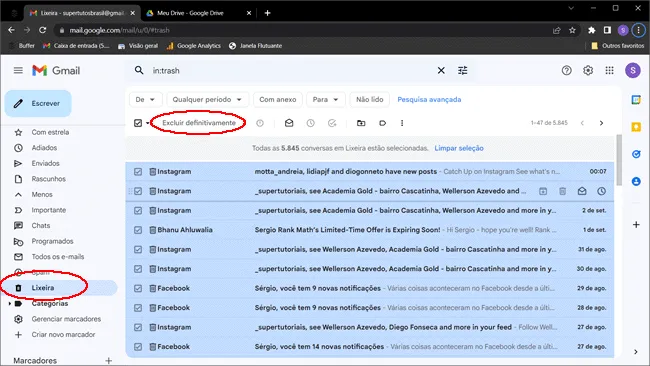Bookmark this page star icon
650x366 pixels.
pos(572,30)
